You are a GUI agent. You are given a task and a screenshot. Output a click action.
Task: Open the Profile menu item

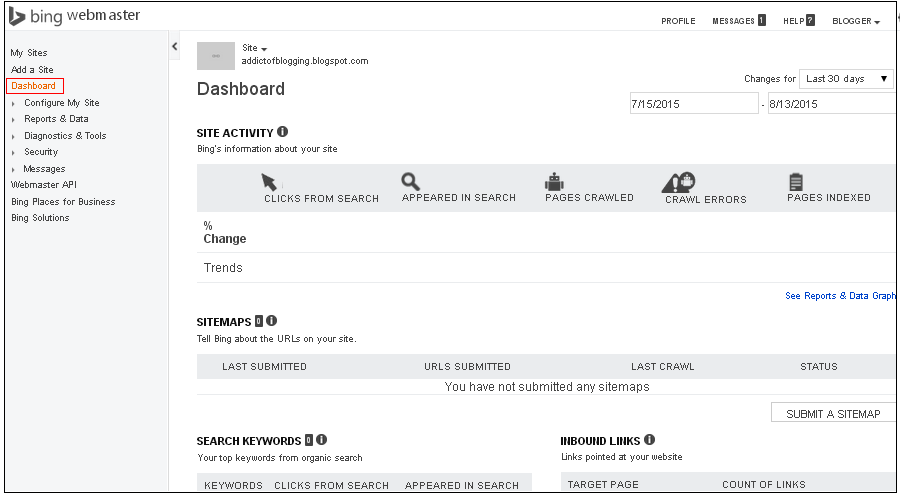pyautogui.click(x=678, y=21)
